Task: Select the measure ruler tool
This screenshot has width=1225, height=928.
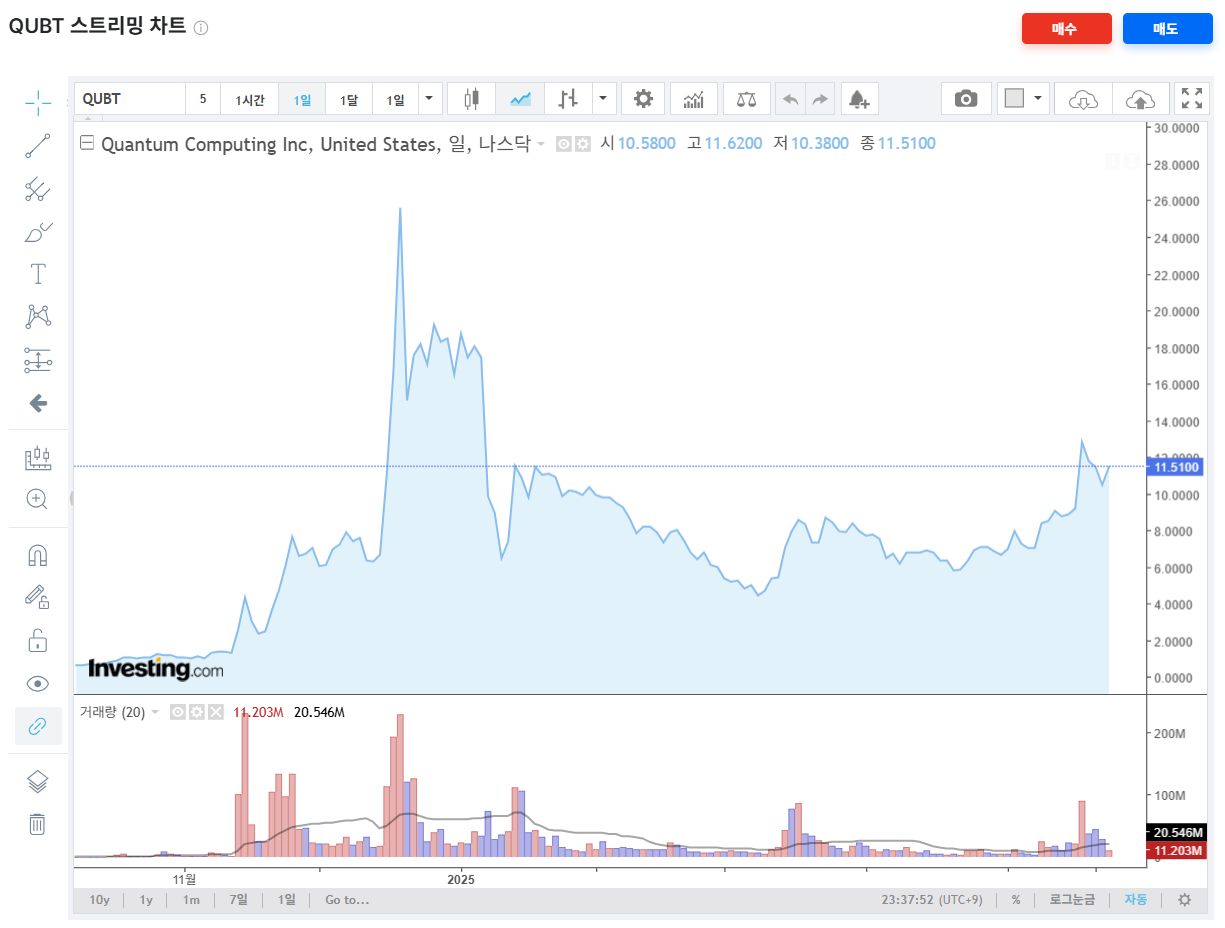Action: 38,458
